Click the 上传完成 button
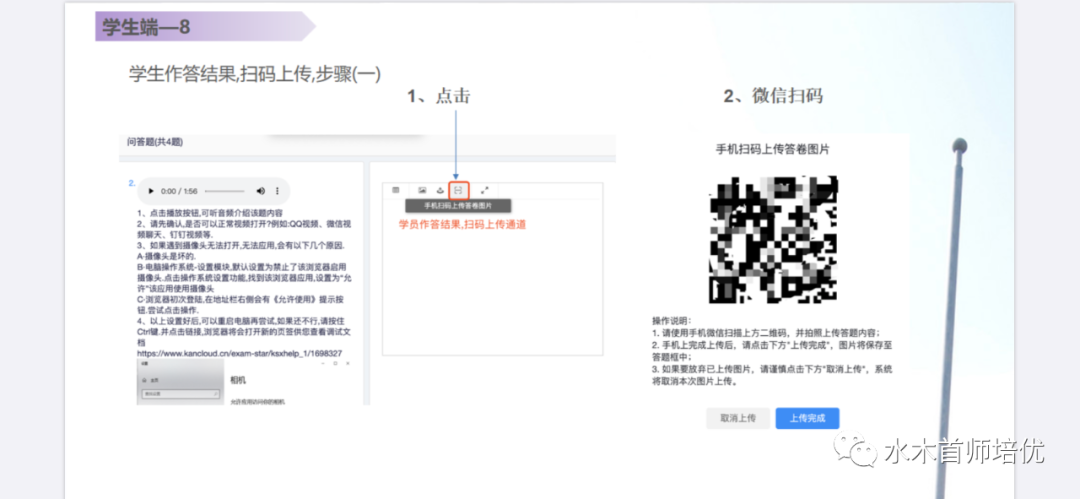 tap(807, 418)
